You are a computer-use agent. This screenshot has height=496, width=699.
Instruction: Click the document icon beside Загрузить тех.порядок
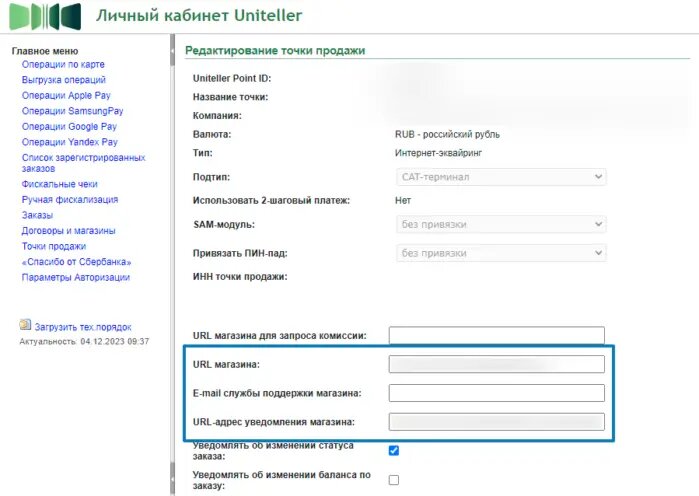(25, 325)
